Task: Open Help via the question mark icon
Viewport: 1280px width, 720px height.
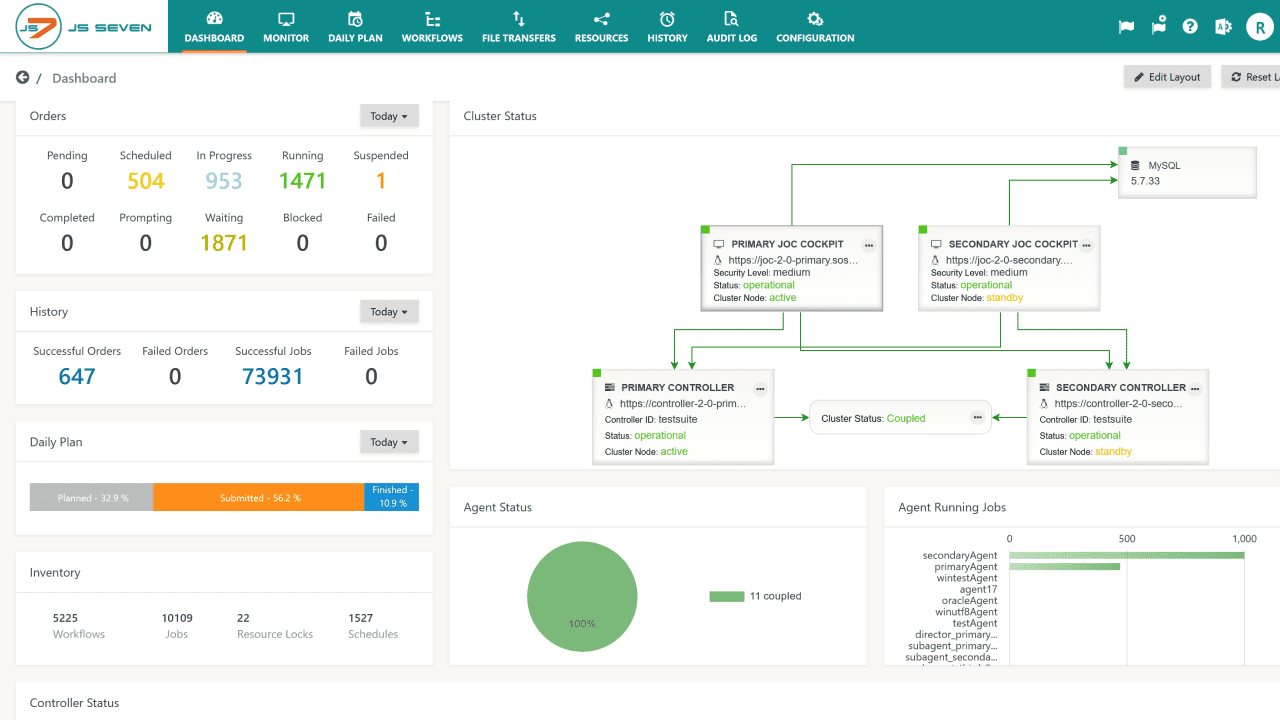Action: tap(1190, 26)
